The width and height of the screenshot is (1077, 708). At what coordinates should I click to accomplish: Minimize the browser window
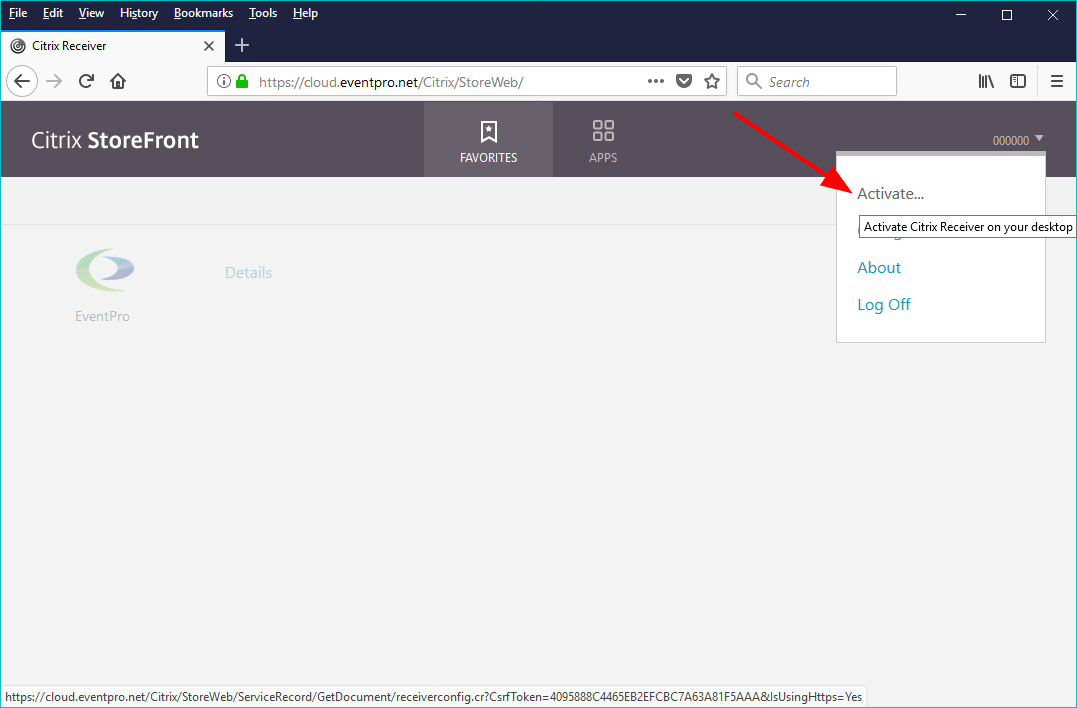pos(961,14)
